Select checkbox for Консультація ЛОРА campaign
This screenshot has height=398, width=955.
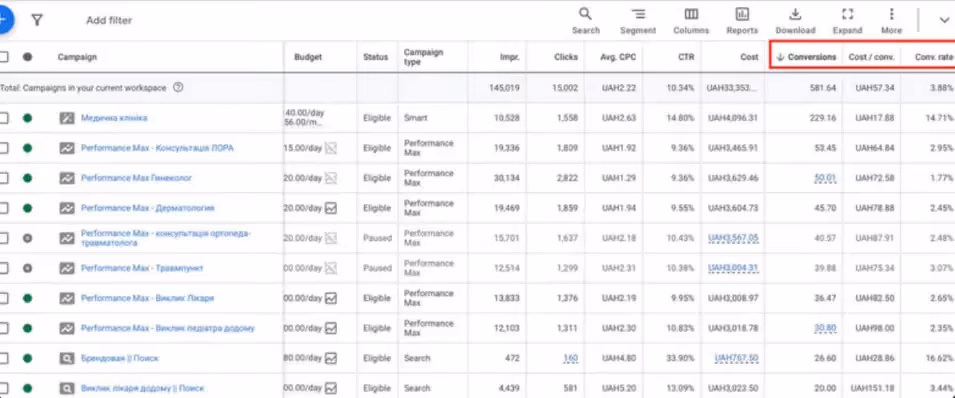pyautogui.click(x=4, y=148)
